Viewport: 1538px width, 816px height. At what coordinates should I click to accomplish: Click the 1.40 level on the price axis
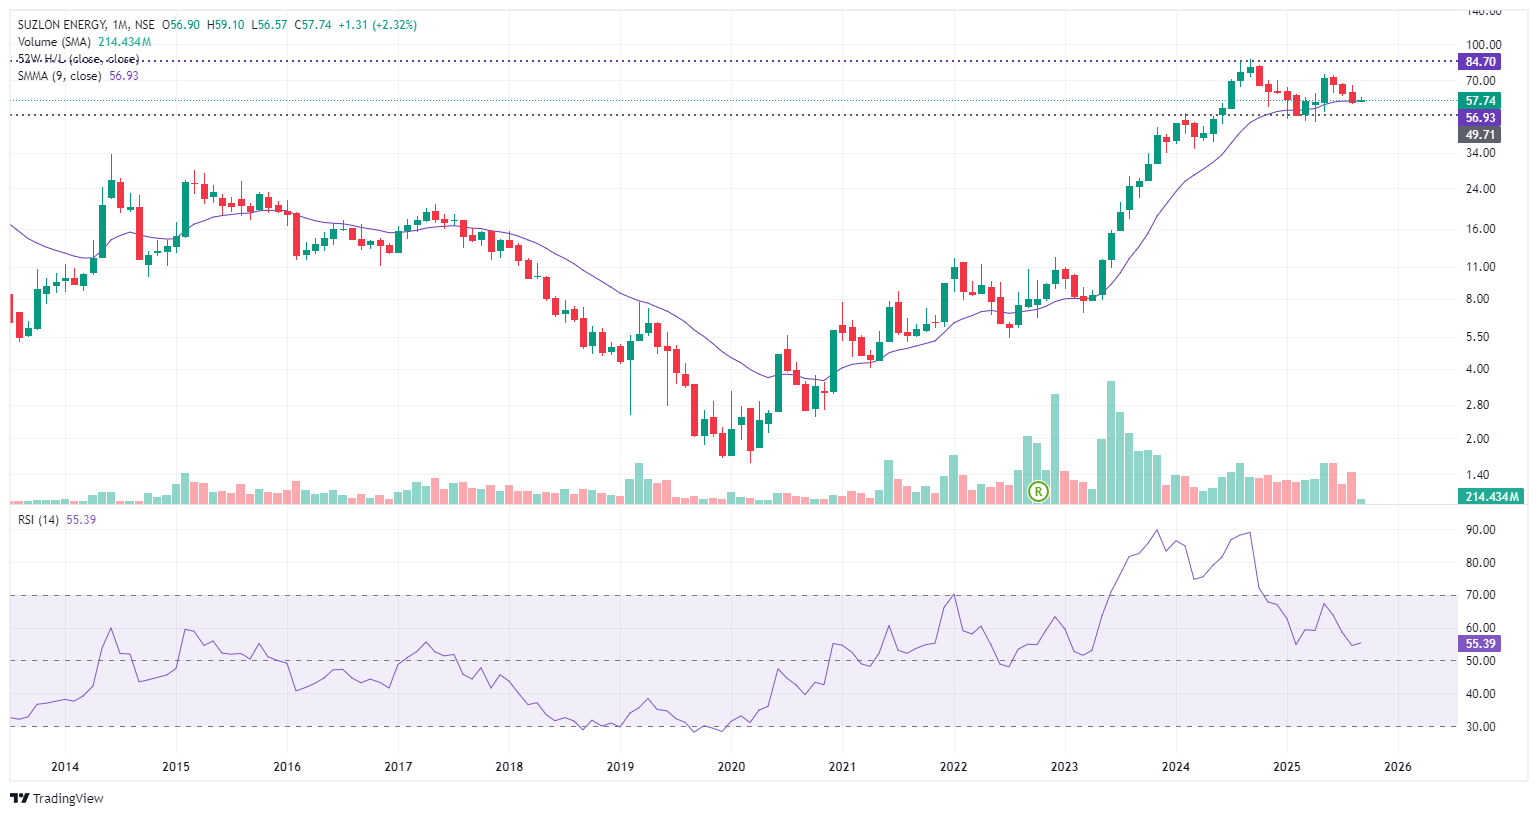pos(1478,475)
